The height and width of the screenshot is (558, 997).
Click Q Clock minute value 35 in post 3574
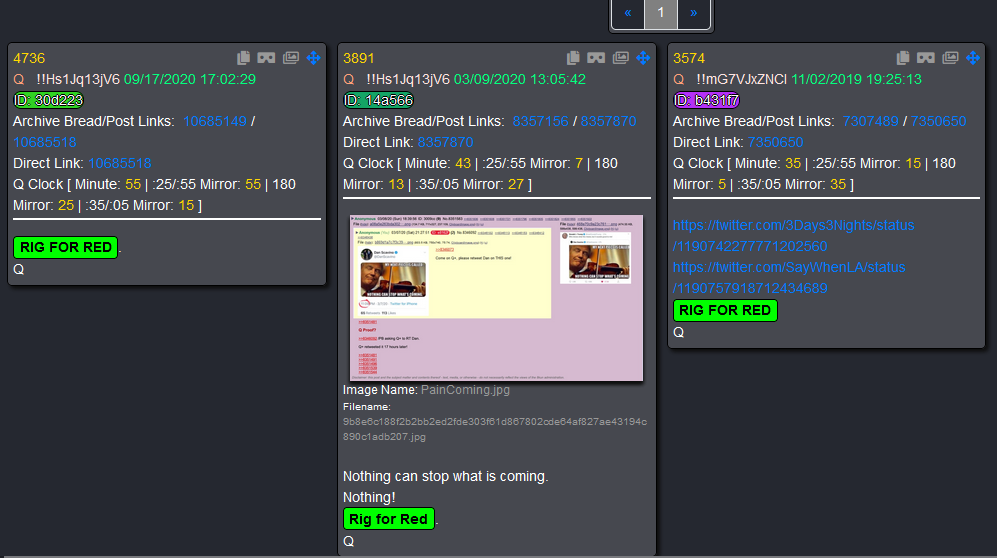click(x=793, y=163)
